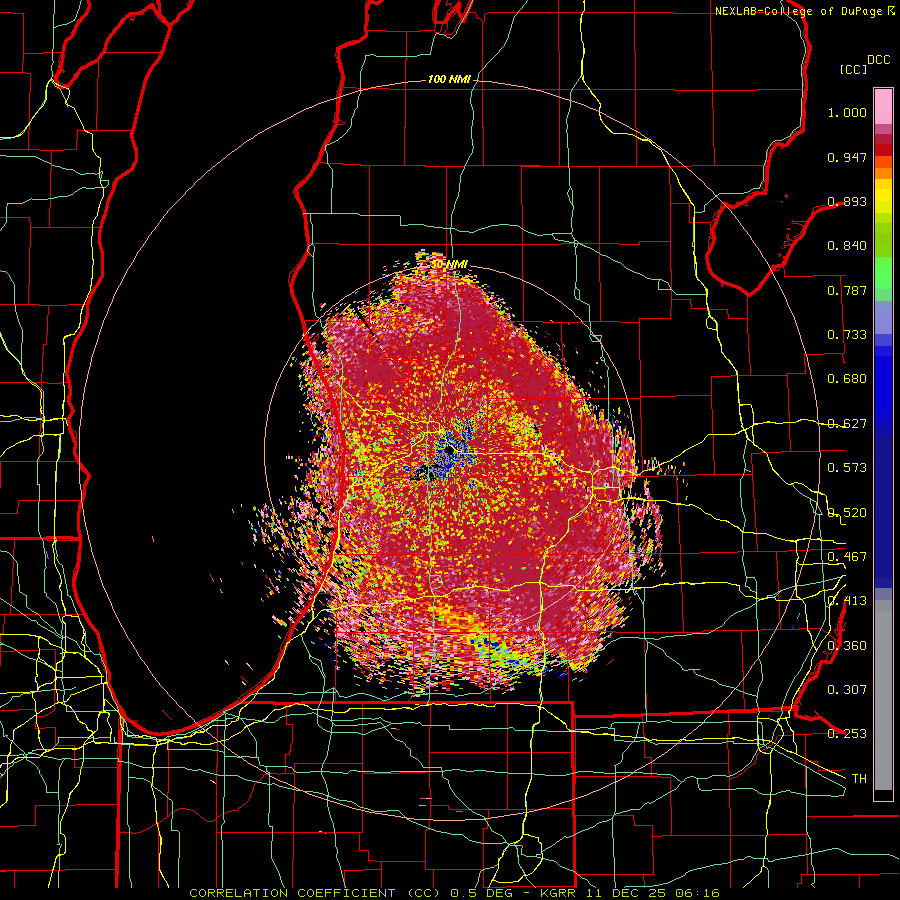Click the gray segment of the color bar

[883, 695]
